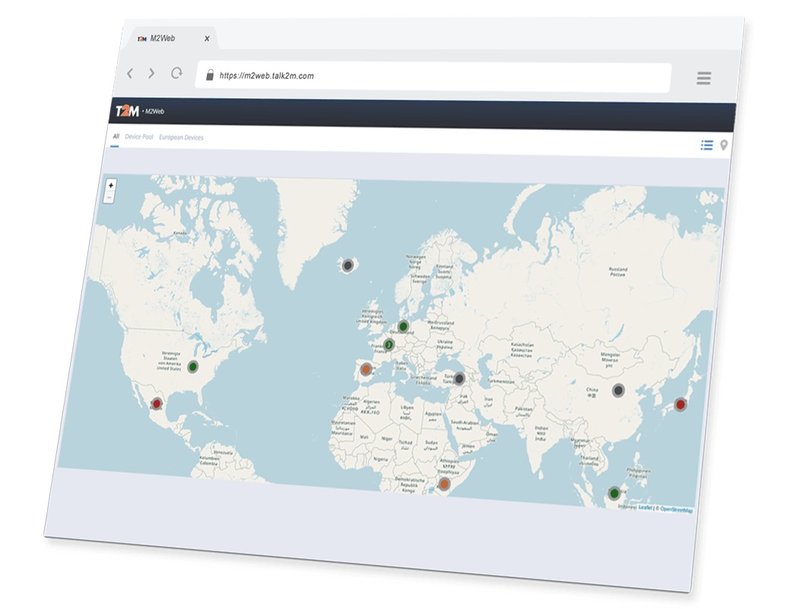Click the red device marker in Japan
This screenshot has height=609, width=802.
click(x=680, y=405)
